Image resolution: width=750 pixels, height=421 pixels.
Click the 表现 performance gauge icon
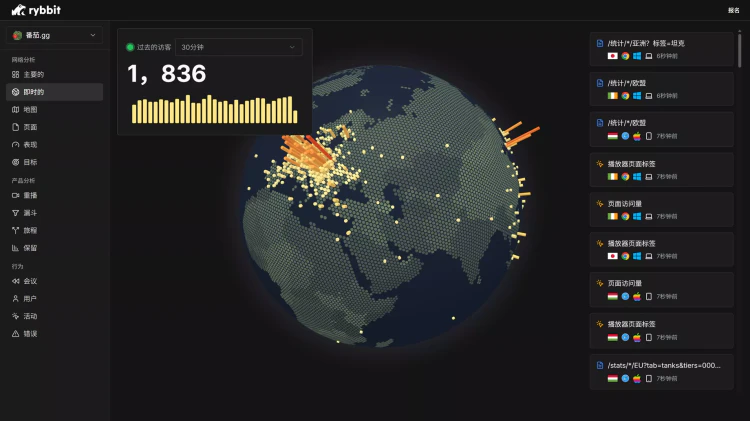(15, 144)
